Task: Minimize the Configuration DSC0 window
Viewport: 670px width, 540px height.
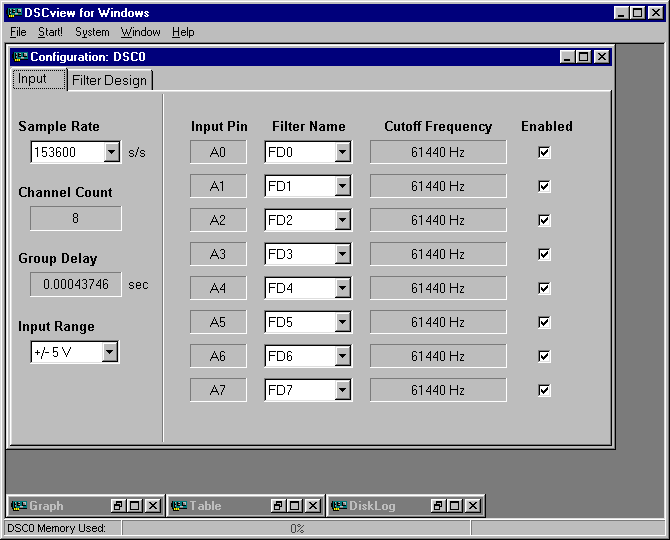Action: pyautogui.click(x=567, y=57)
